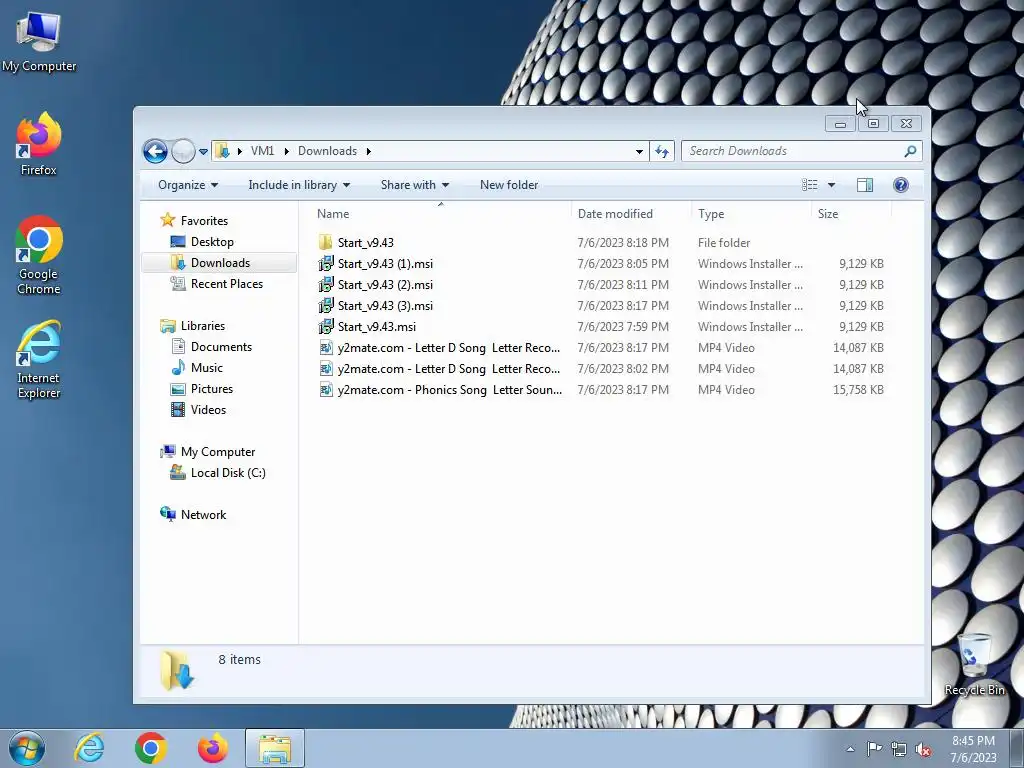The image size is (1024, 768).
Task: Open the Documents library
Action: point(221,346)
